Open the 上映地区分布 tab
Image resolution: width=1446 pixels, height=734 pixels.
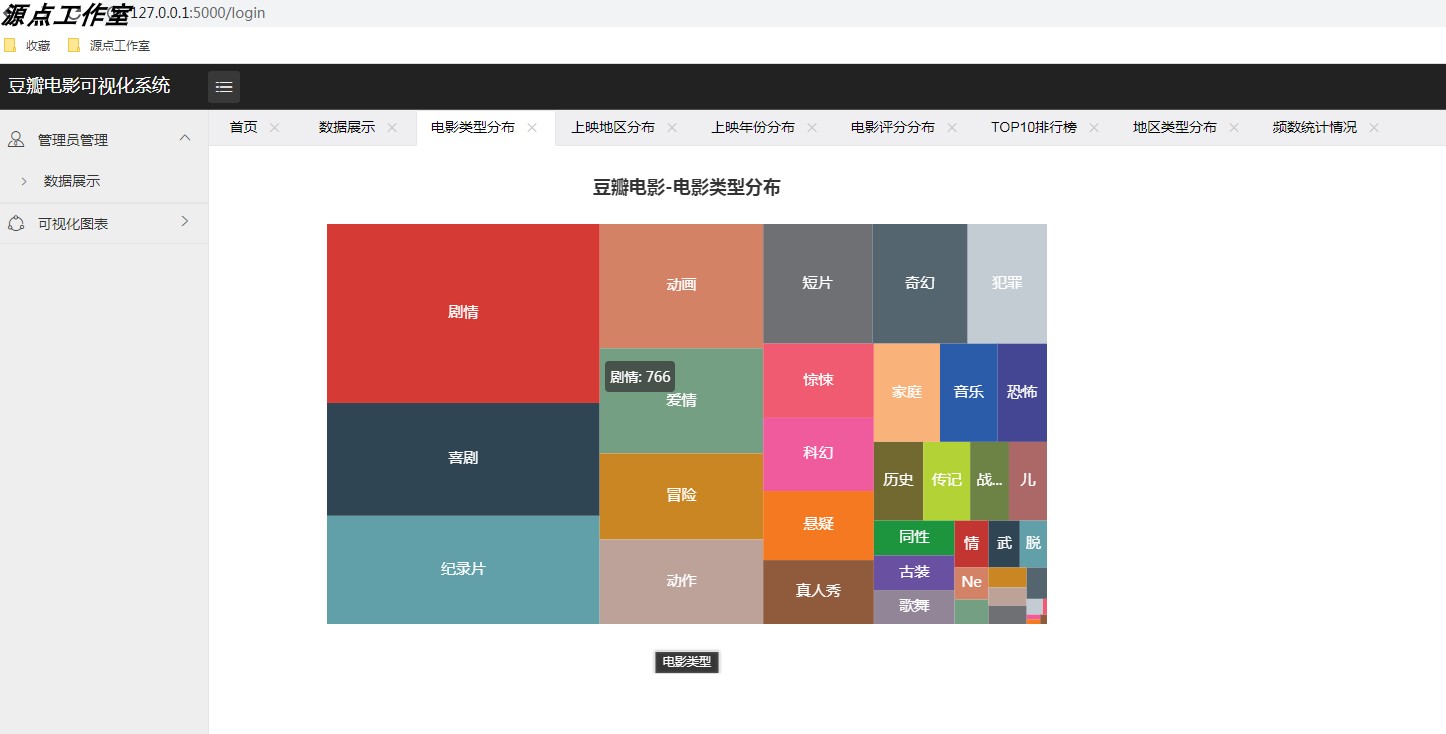tap(613, 127)
